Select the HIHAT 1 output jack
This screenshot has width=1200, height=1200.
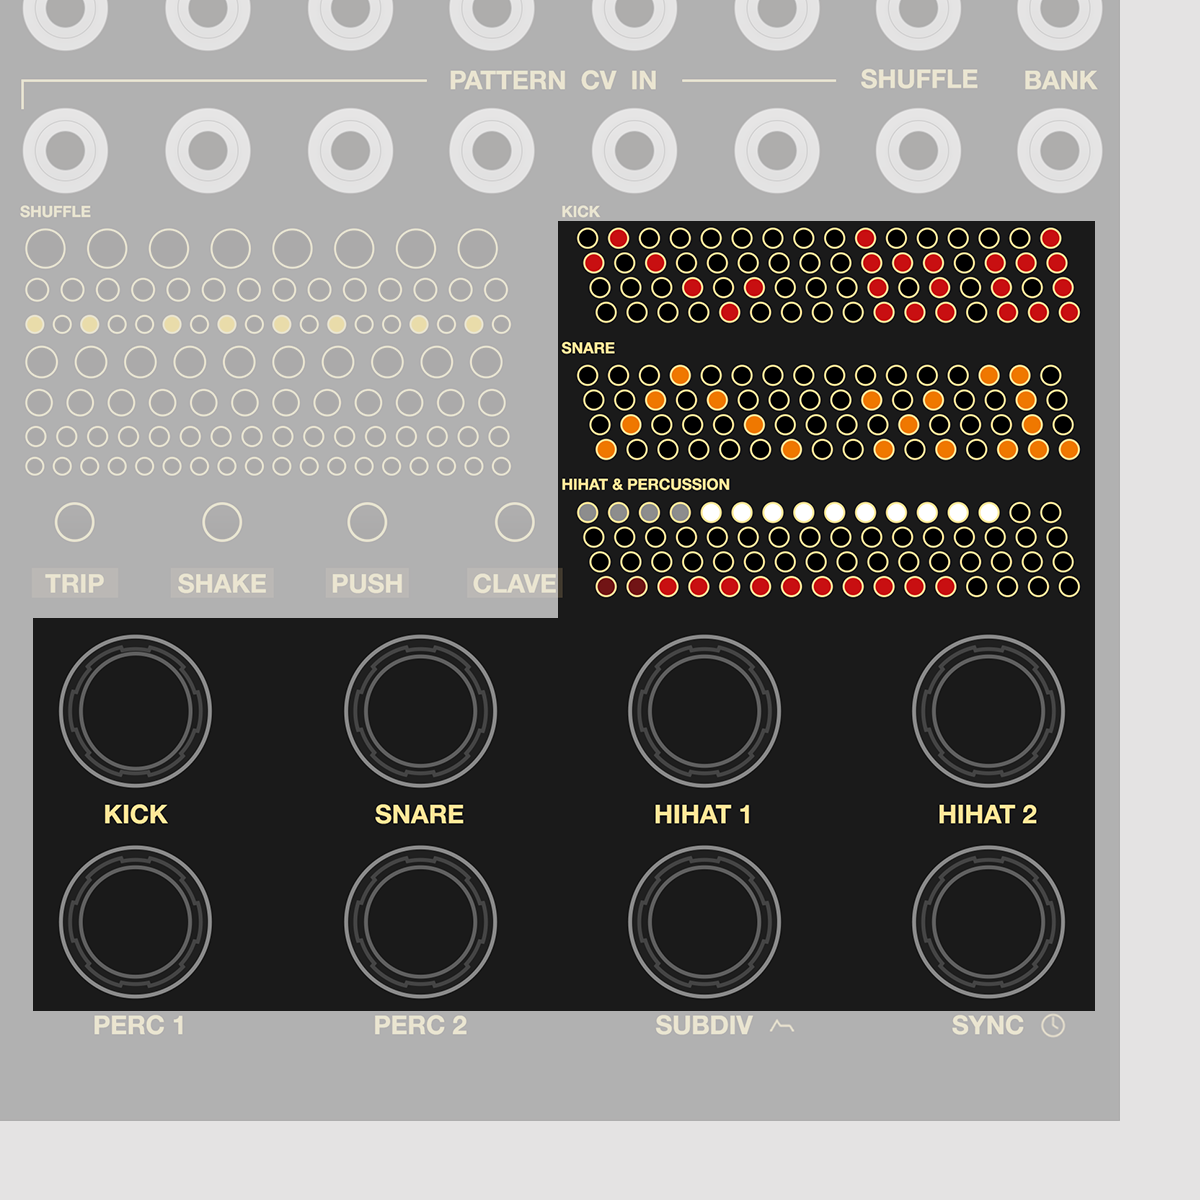[x=704, y=711]
